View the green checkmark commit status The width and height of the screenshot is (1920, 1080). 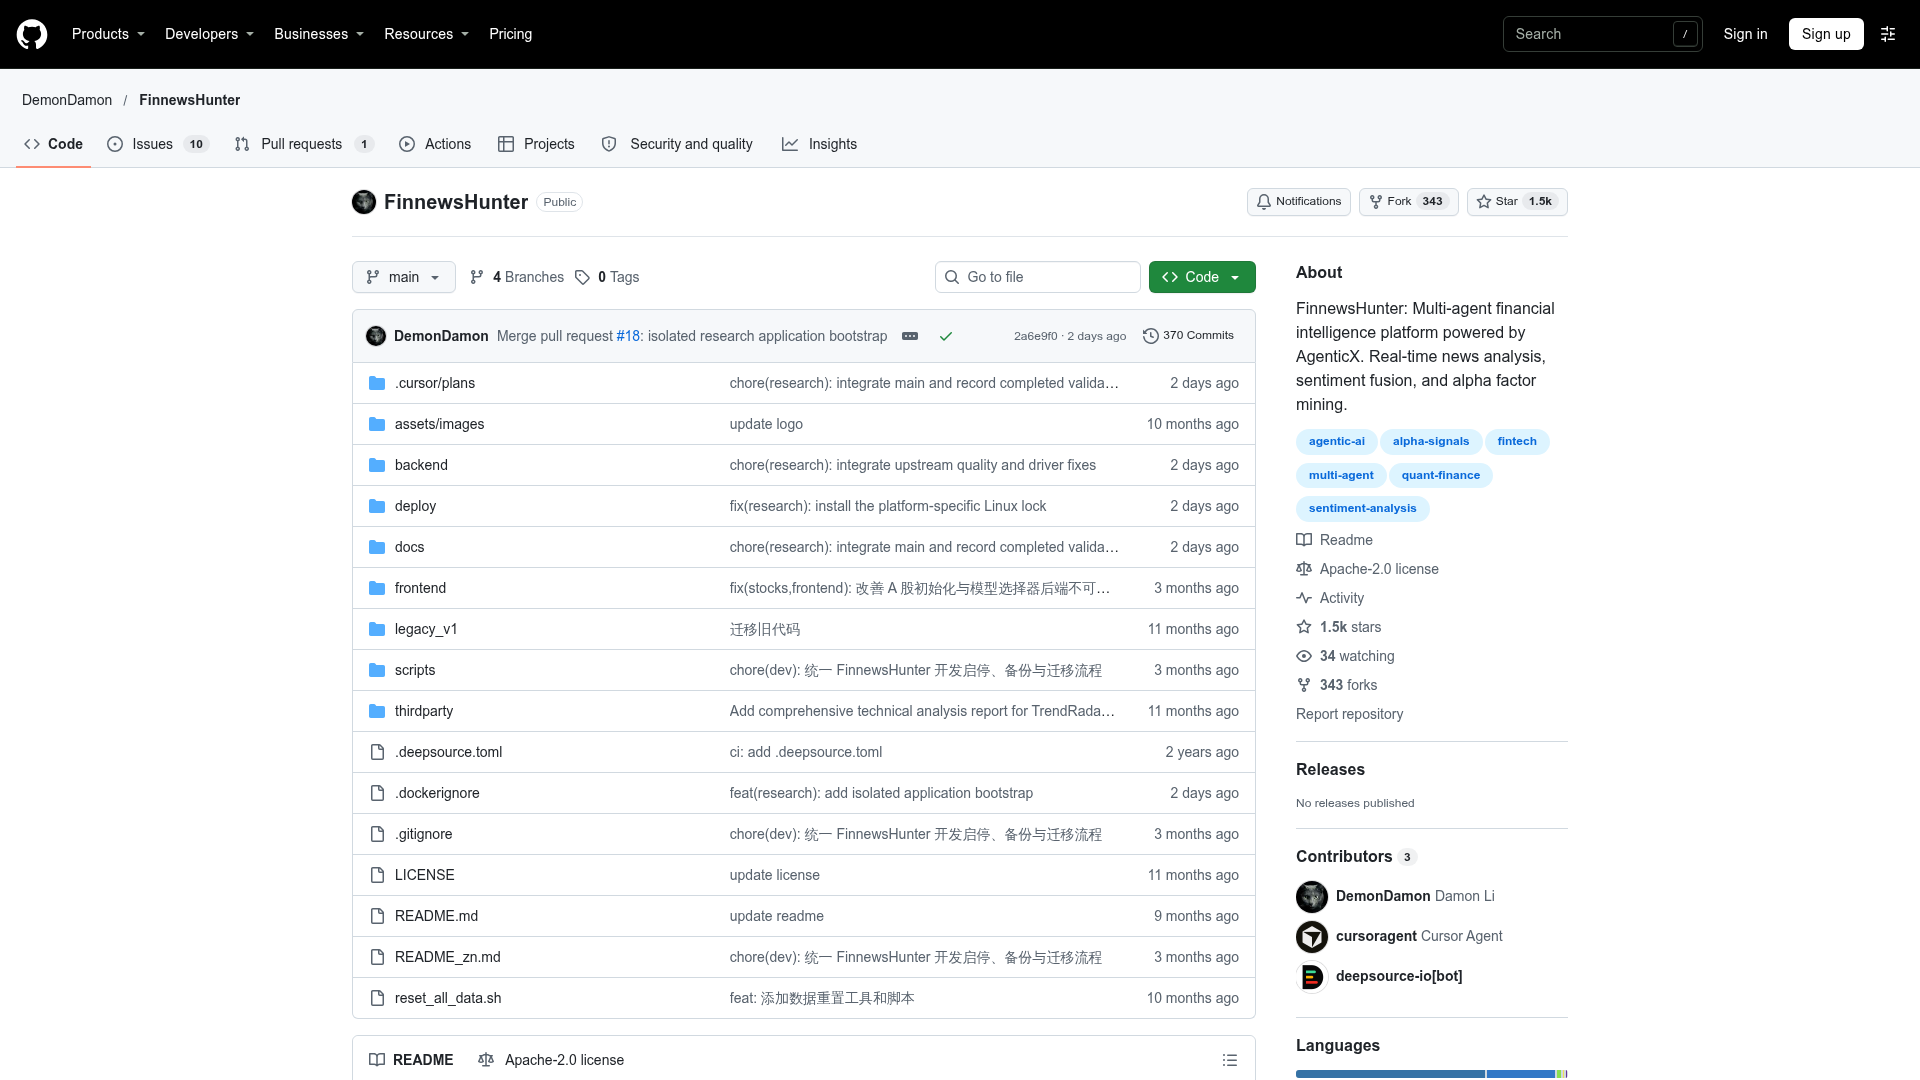946,336
